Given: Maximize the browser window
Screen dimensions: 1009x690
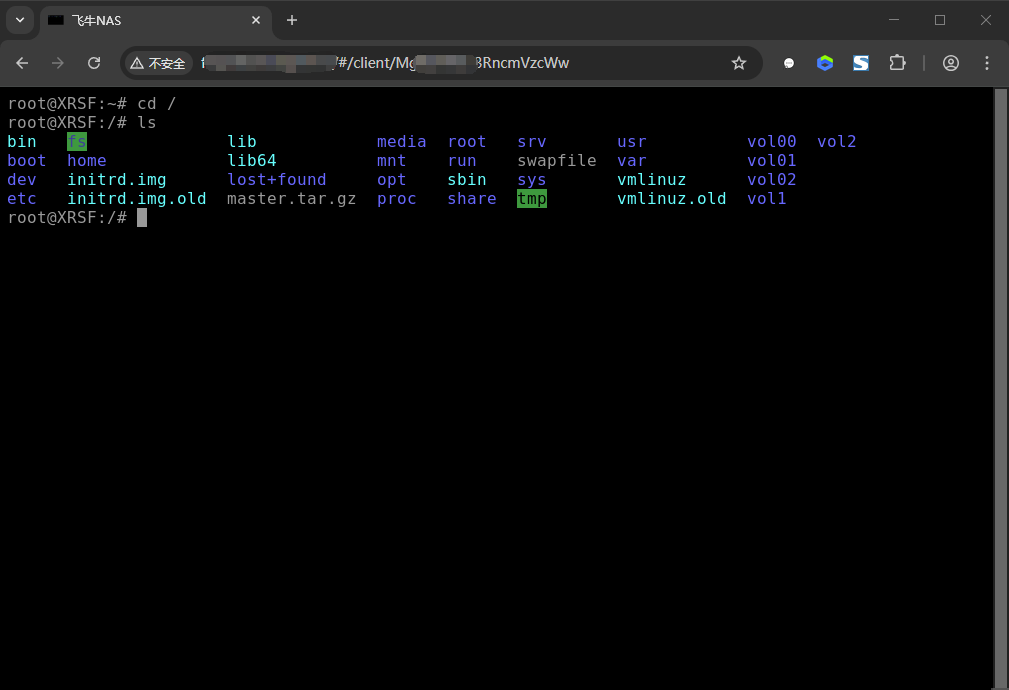Looking at the screenshot, I should click(940, 20).
